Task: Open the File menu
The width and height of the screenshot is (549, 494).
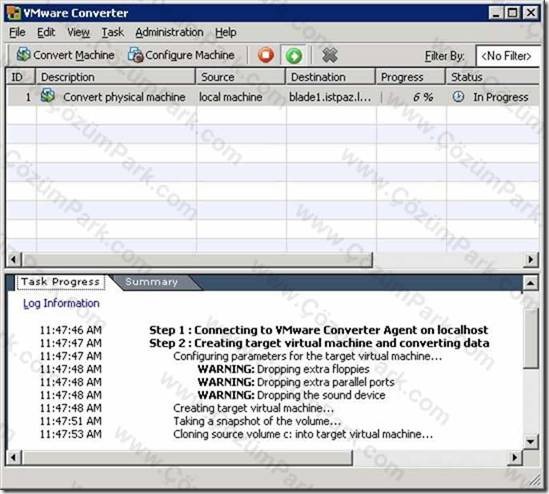Action: click(17, 32)
